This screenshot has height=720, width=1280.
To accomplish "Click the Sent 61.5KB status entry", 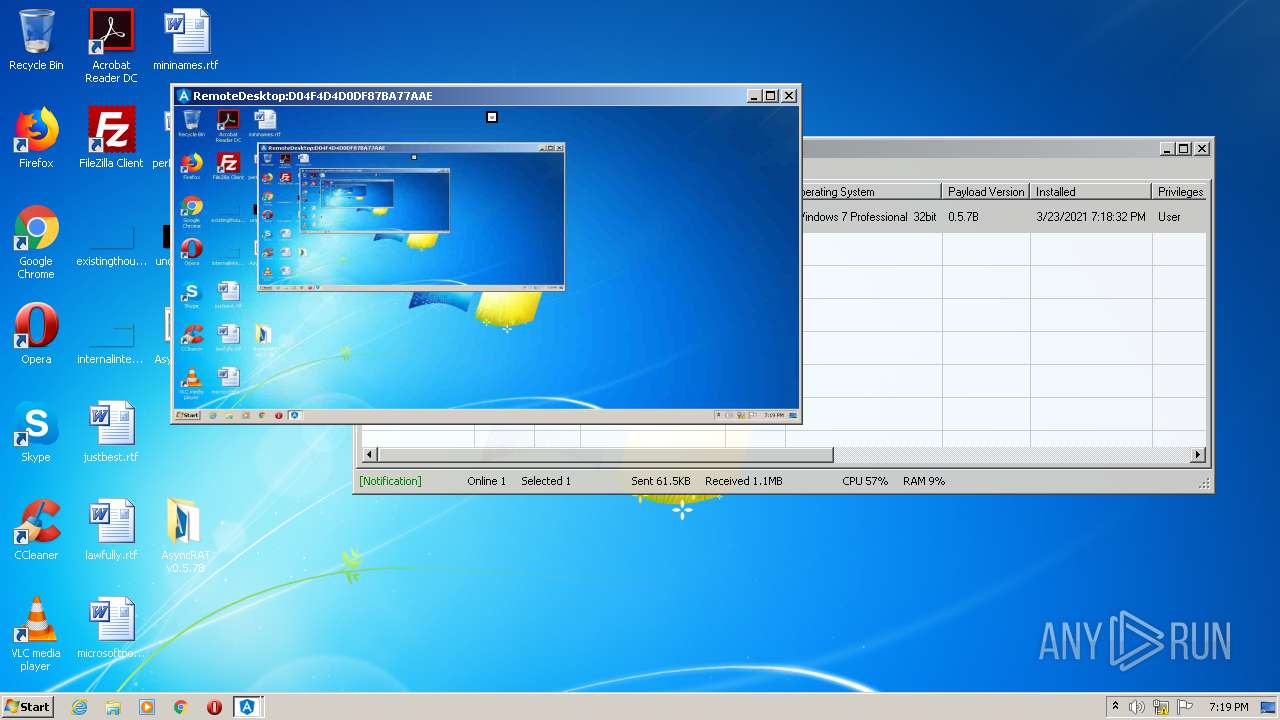I will (x=661, y=481).
